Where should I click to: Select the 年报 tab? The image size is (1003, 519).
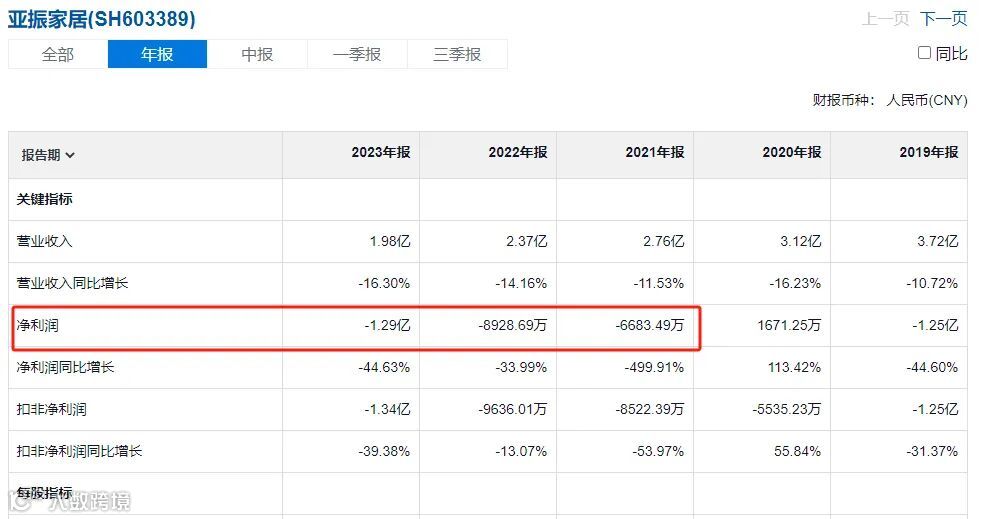157,54
